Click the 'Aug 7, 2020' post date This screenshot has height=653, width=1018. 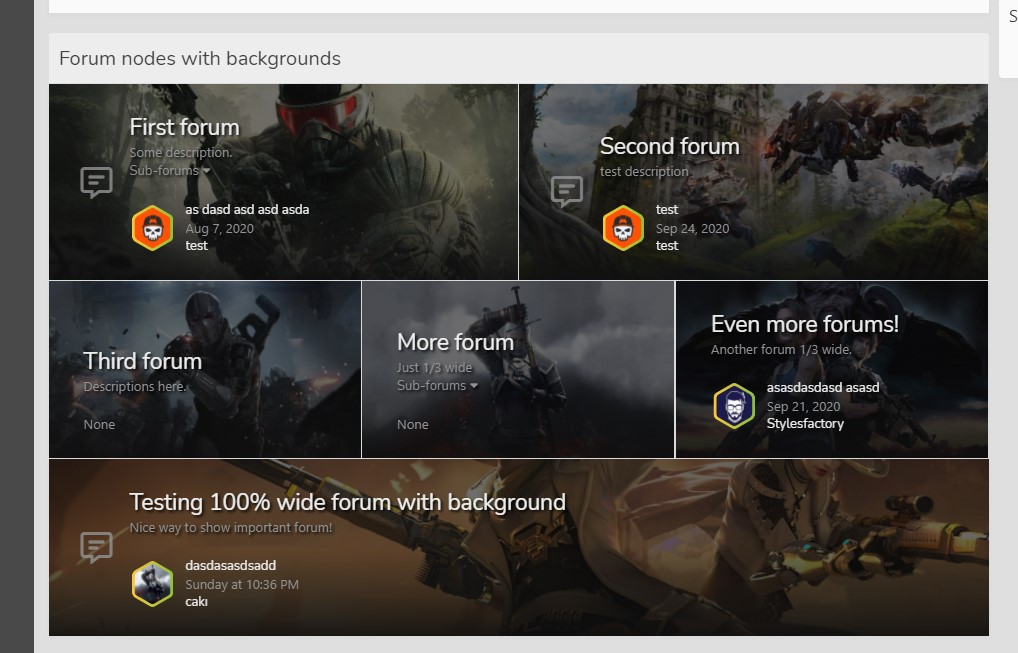click(219, 228)
